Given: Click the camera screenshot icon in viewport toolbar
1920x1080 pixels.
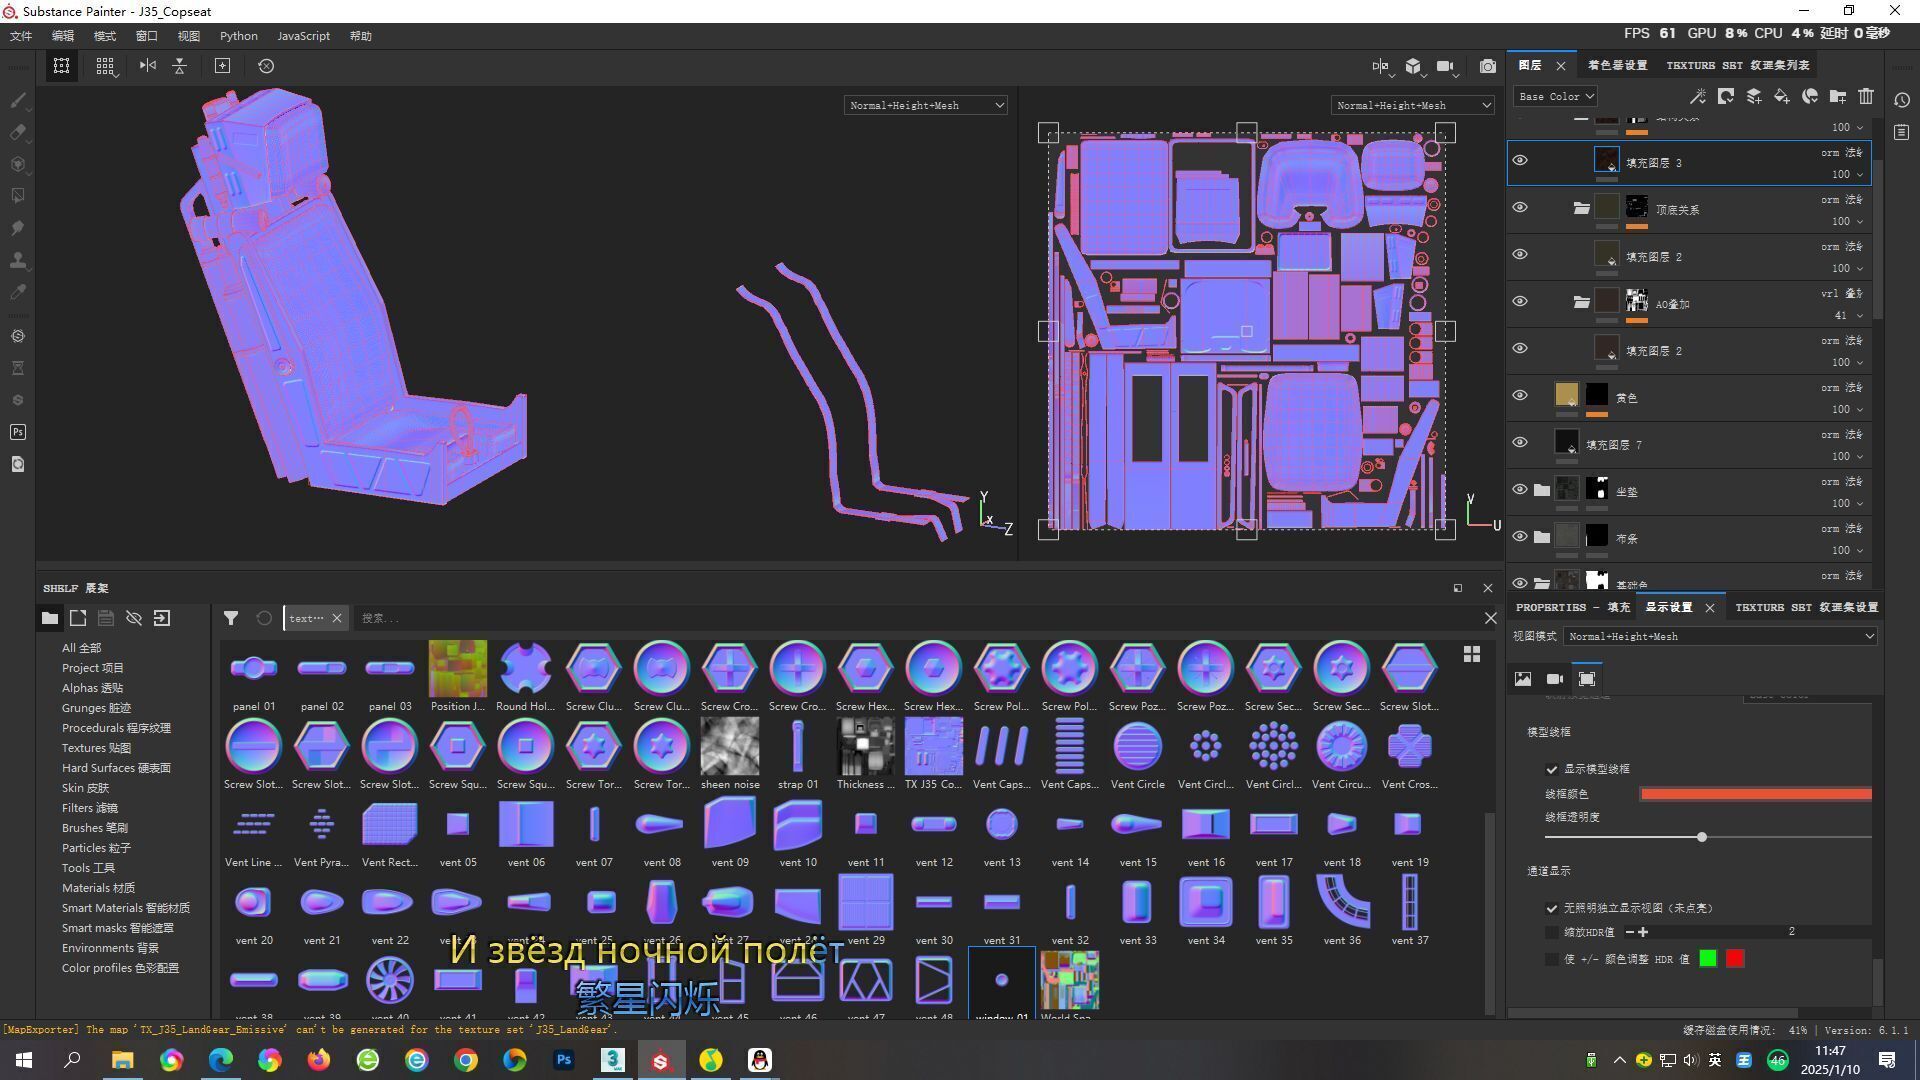Looking at the screenshot, I should coord(1488,66).
